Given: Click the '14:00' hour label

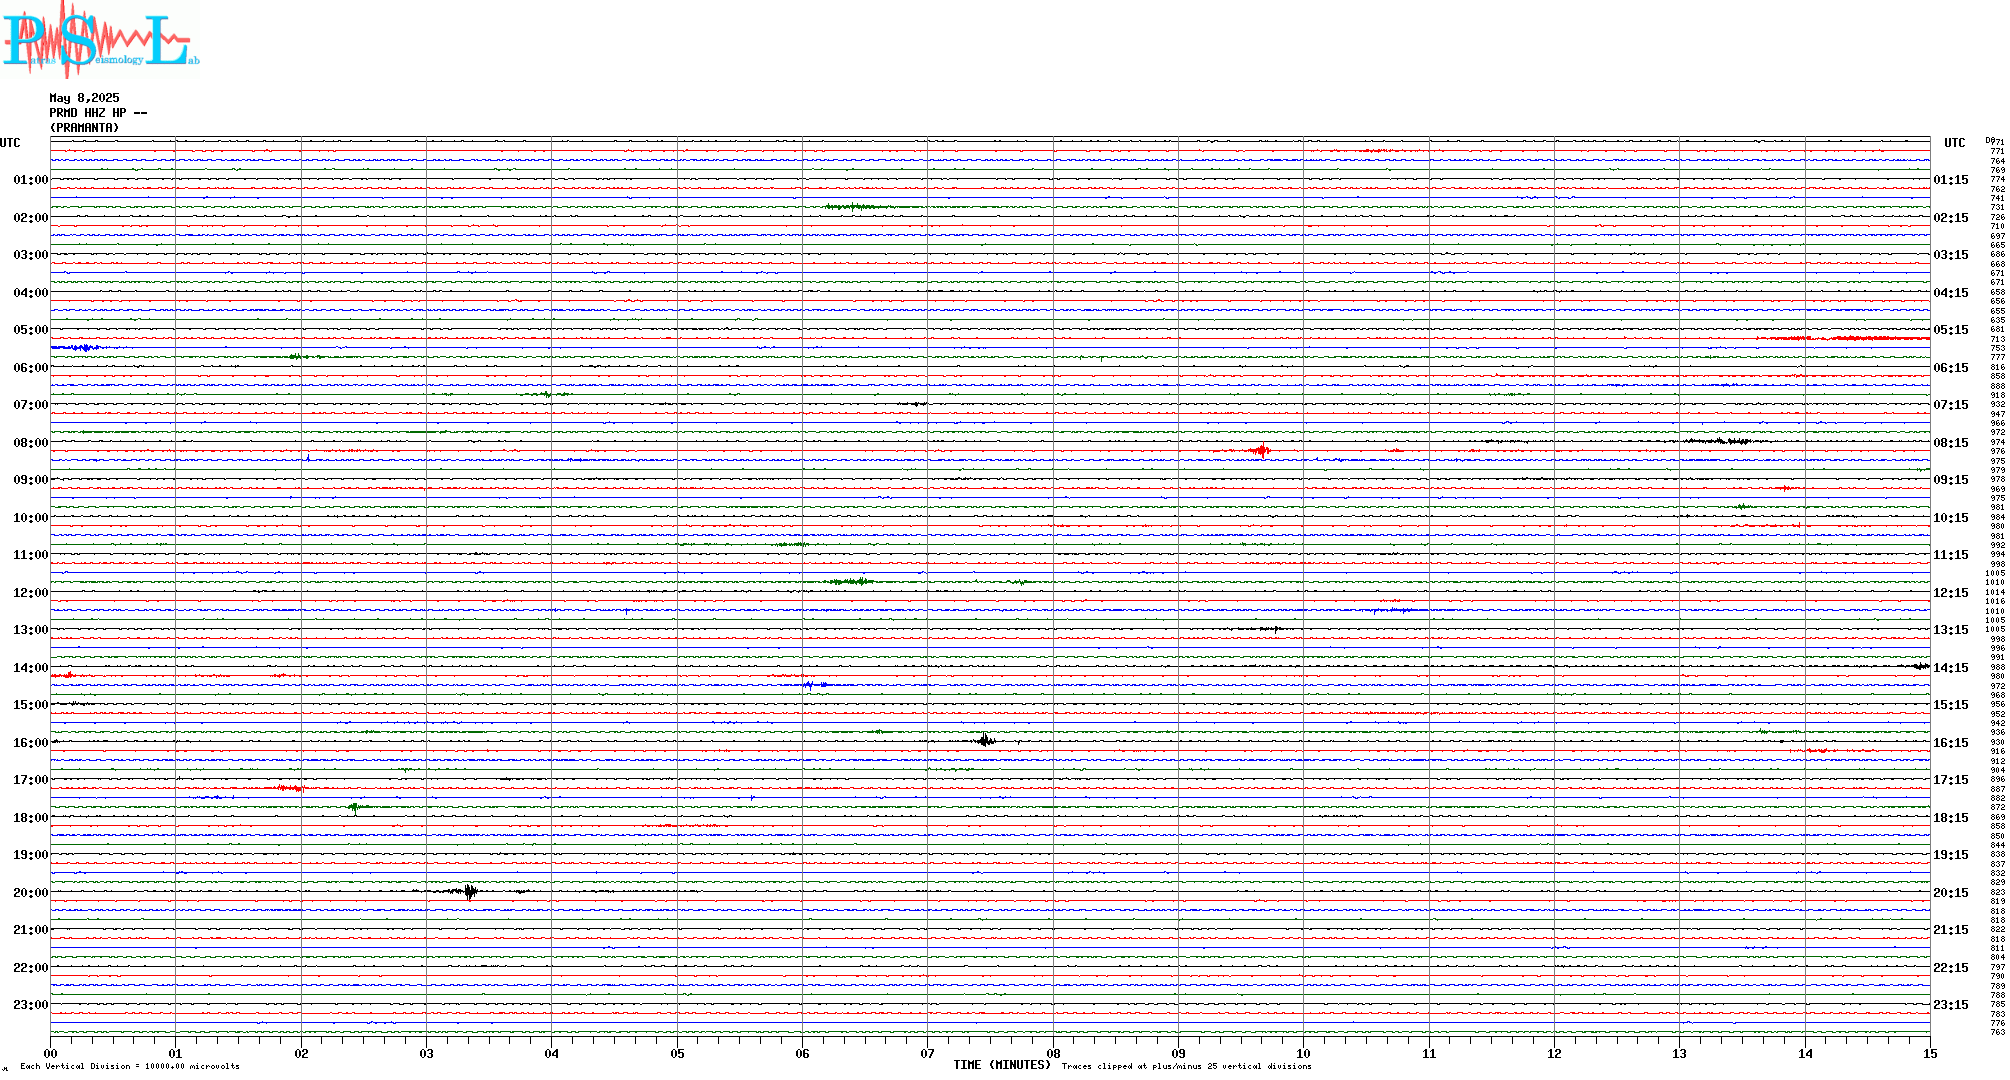Looking at the screenshot, I should pos(30,668).
